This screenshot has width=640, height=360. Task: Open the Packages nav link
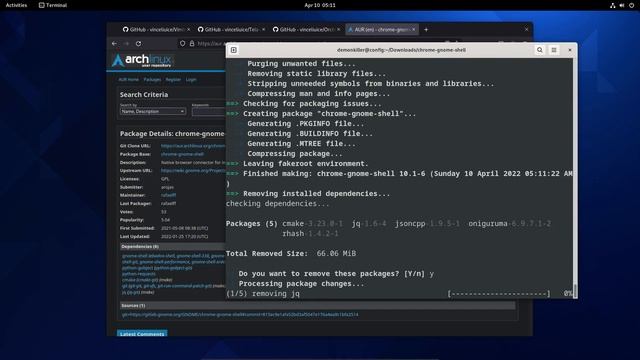[x=152, y=80]
